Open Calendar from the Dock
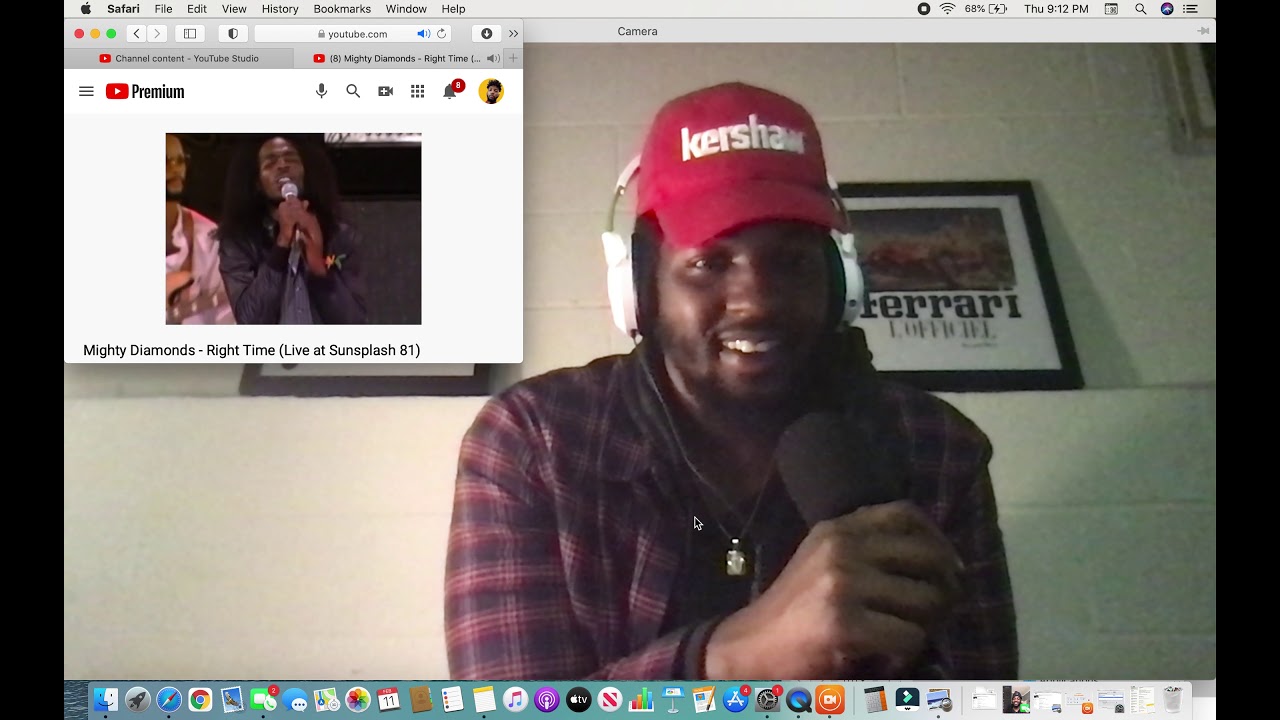 click(389, 700)
